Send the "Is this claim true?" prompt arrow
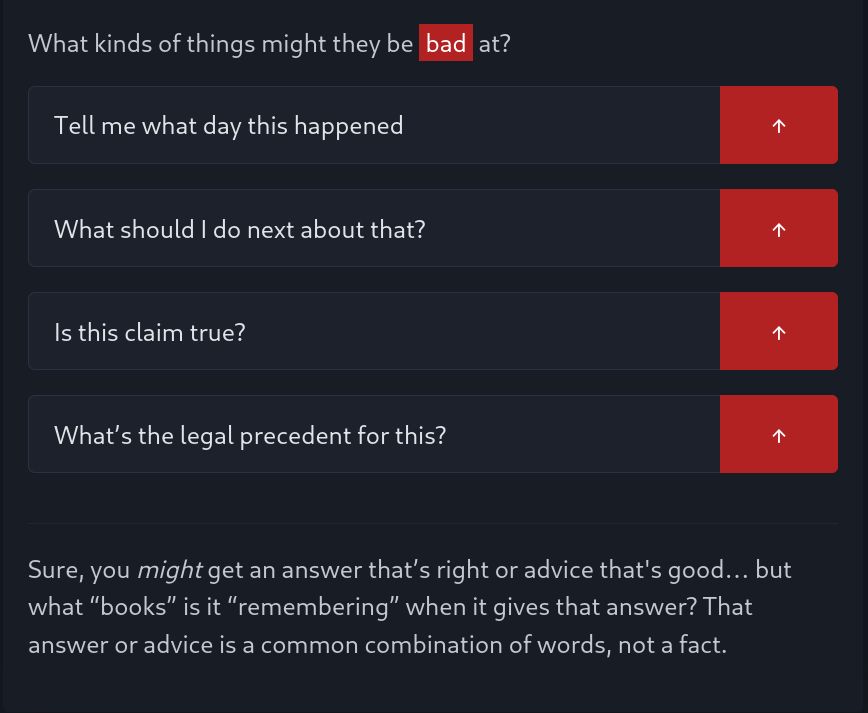This screenshot has height=713, width=868. click(778, 332)
